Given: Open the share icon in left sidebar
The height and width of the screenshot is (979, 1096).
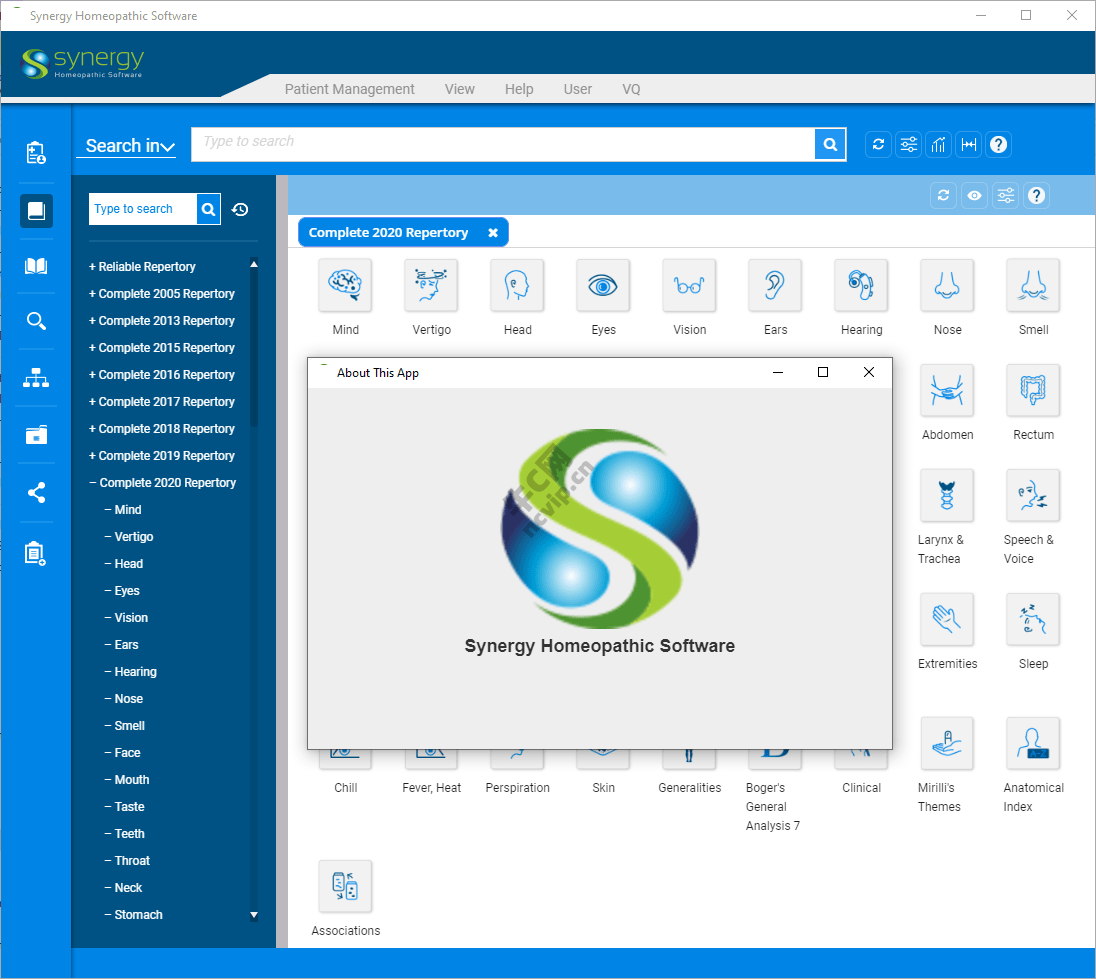Looking at the screenshot, I should tap(36, 493).
